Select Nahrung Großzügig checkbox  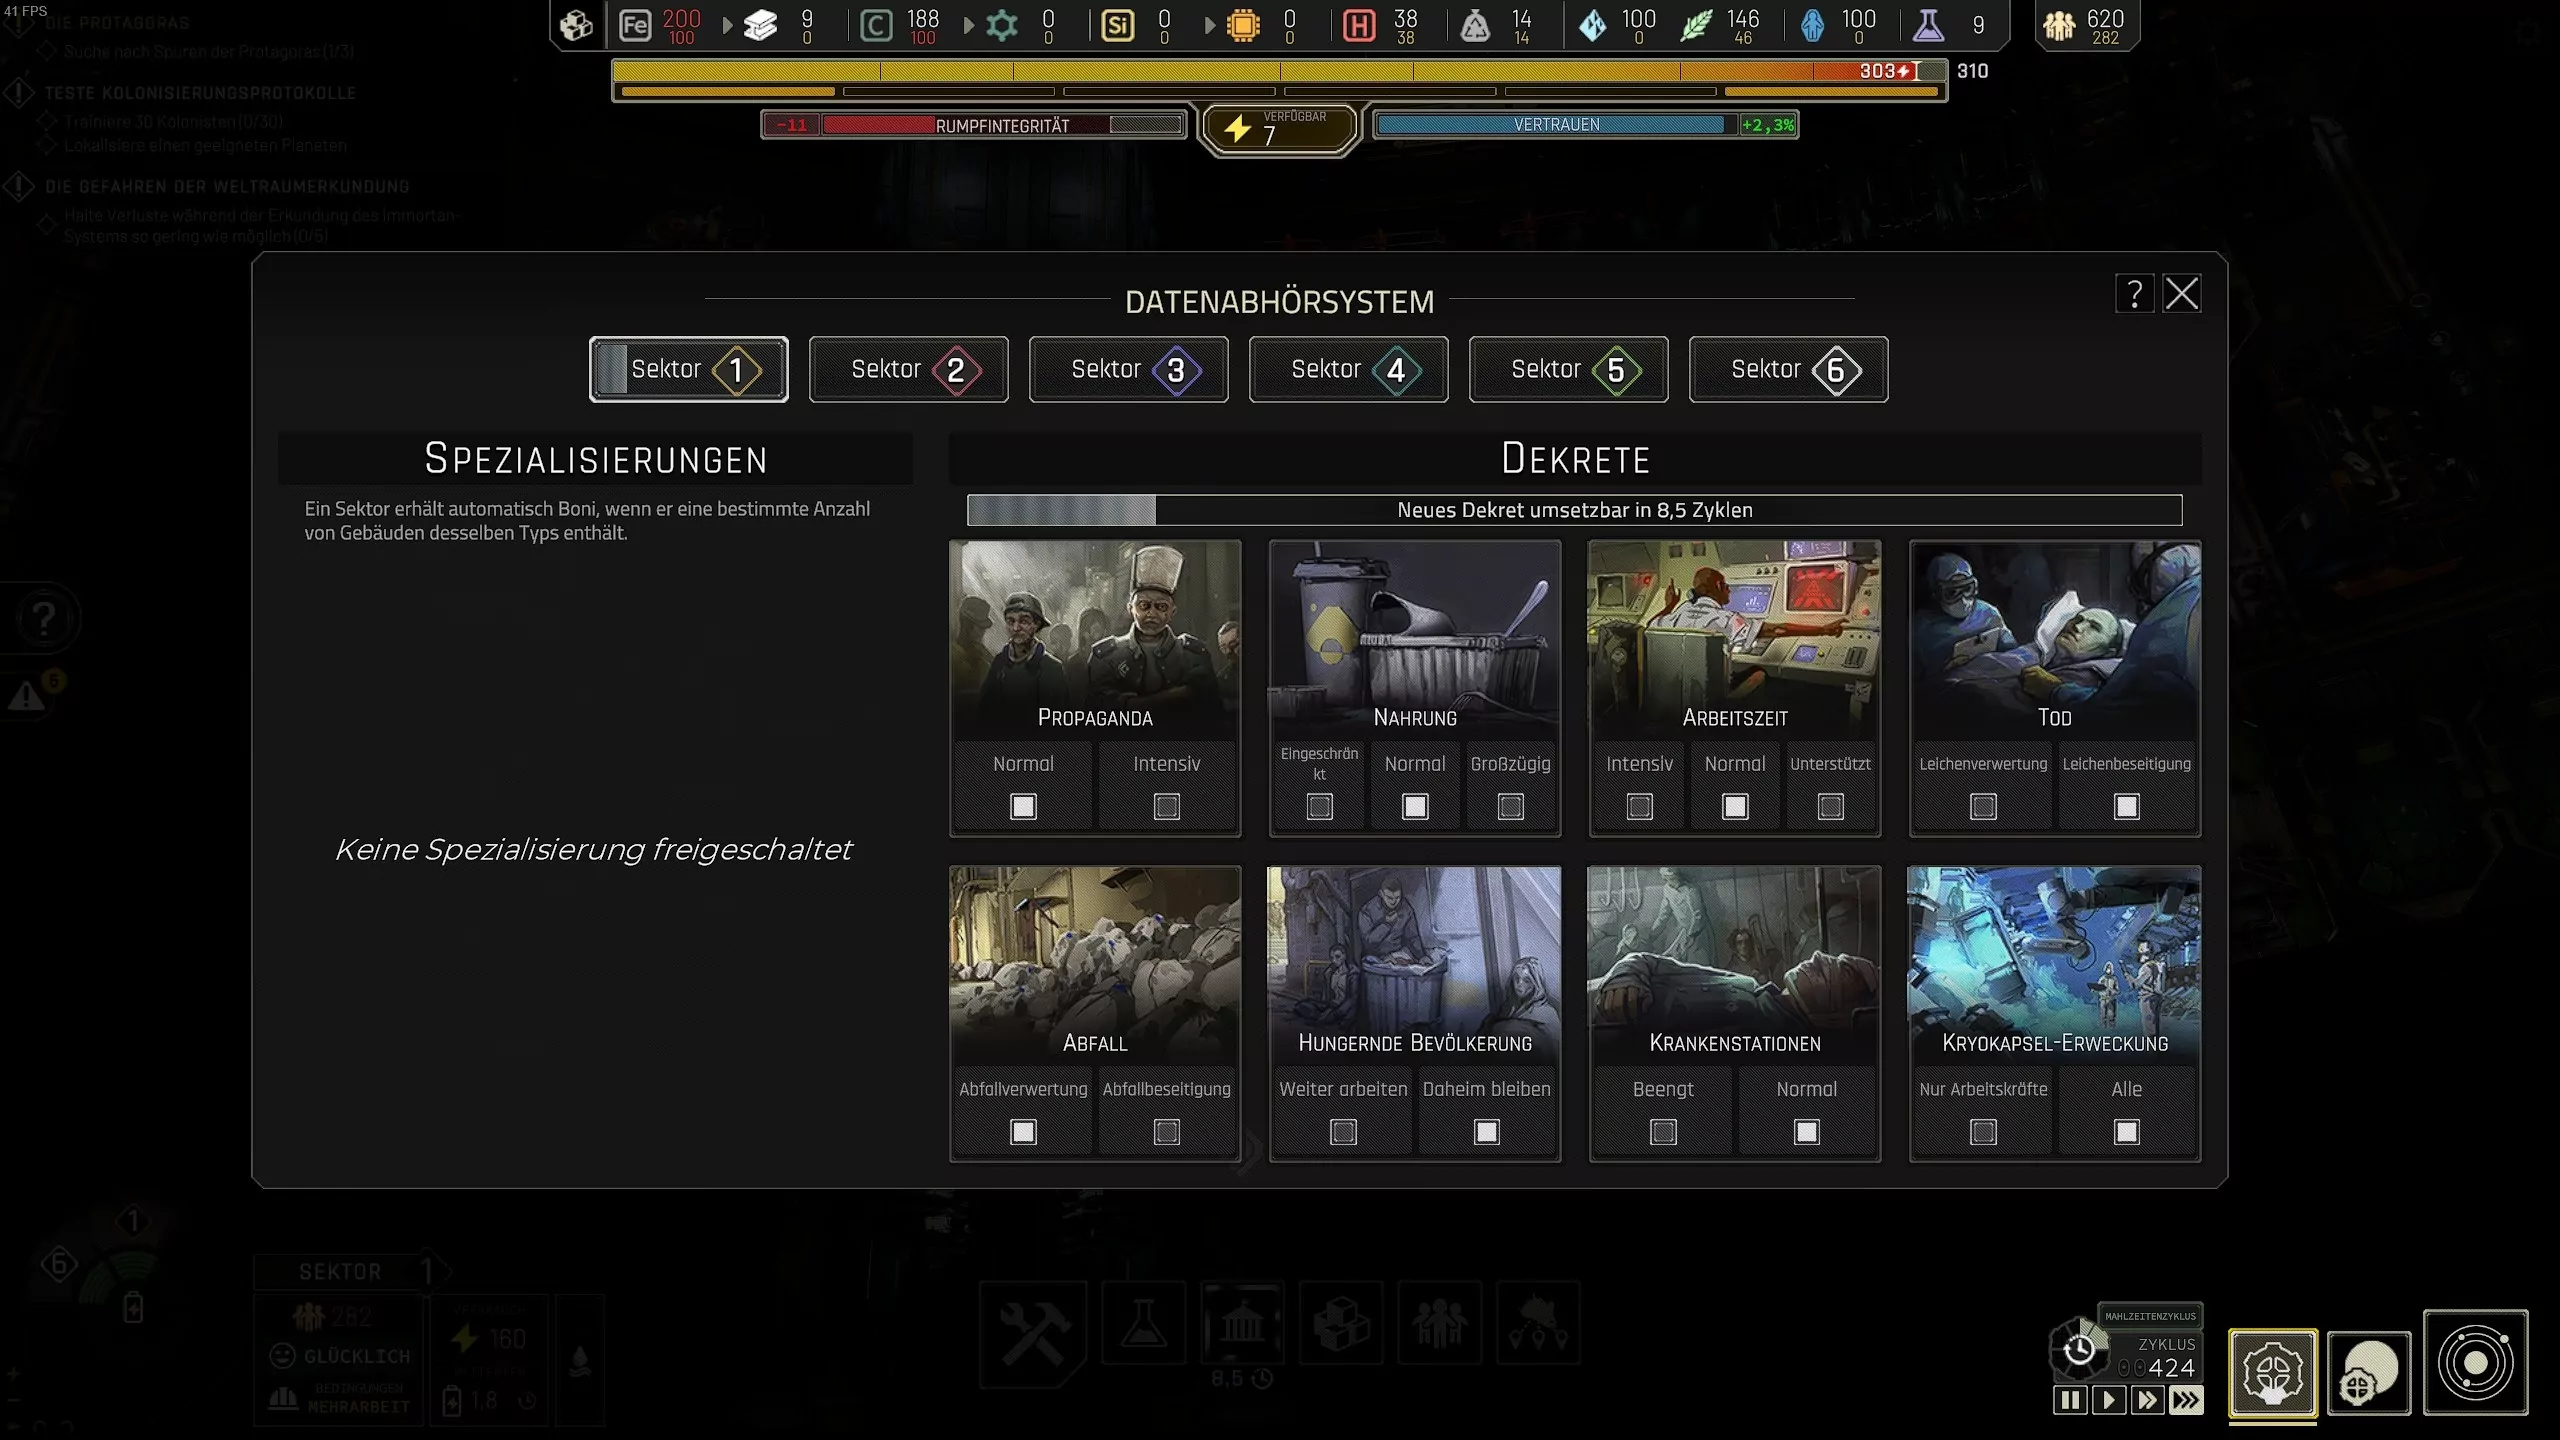pos(1510,806)
